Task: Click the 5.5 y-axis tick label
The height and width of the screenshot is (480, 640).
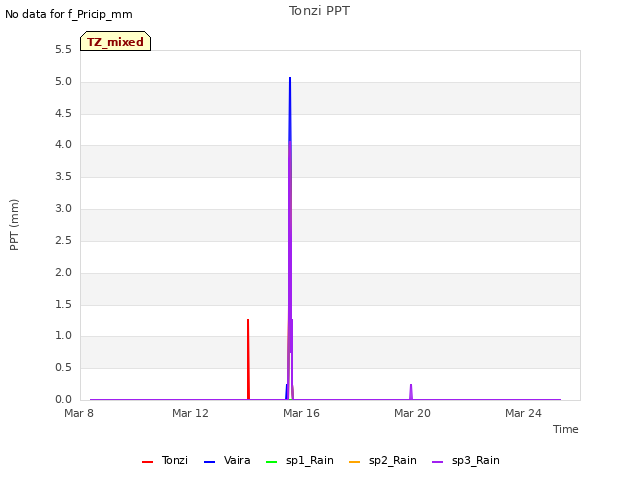Action: (63, 50)
